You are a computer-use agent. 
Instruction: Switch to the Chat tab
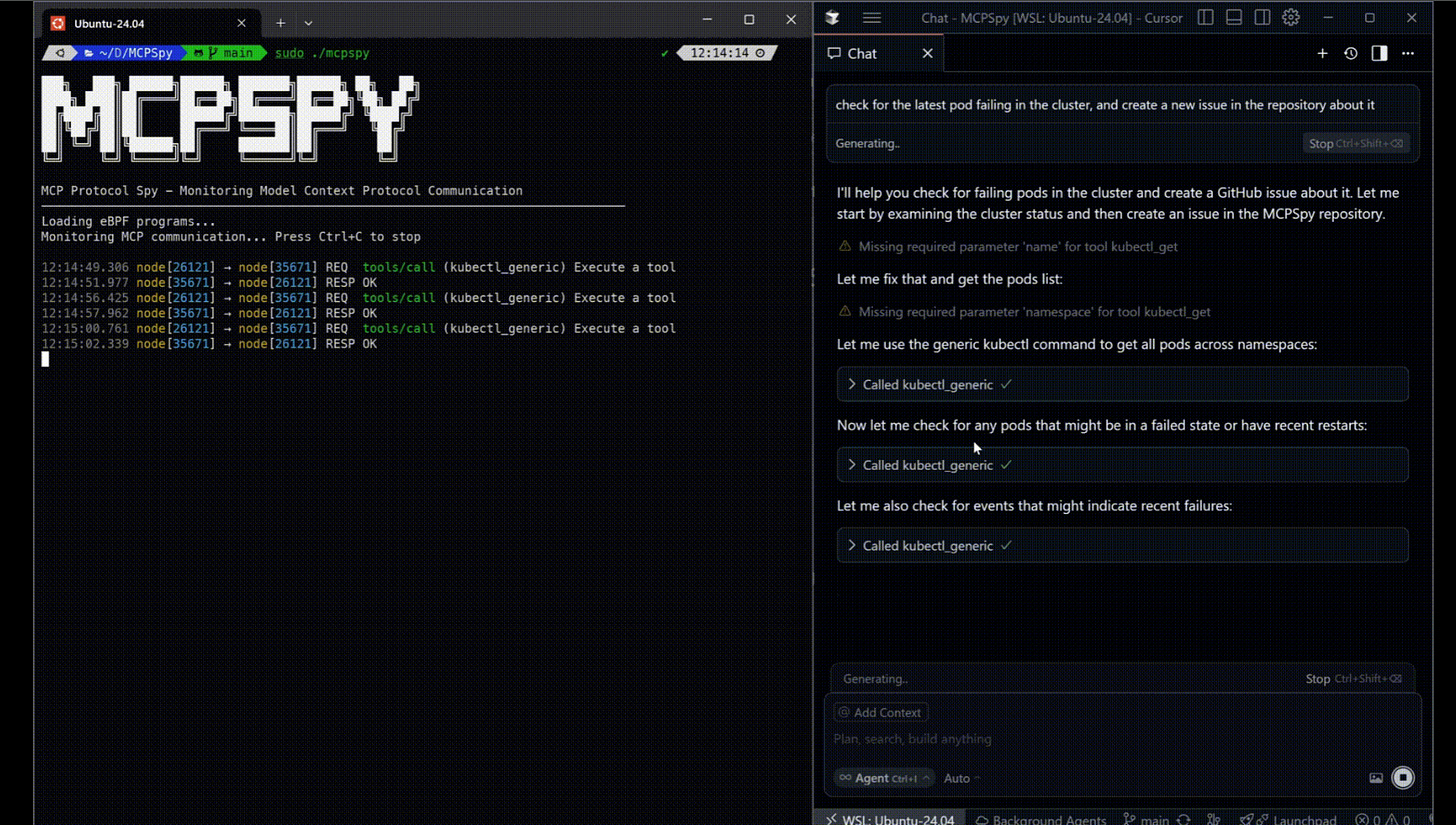click(x=862, y=54)
